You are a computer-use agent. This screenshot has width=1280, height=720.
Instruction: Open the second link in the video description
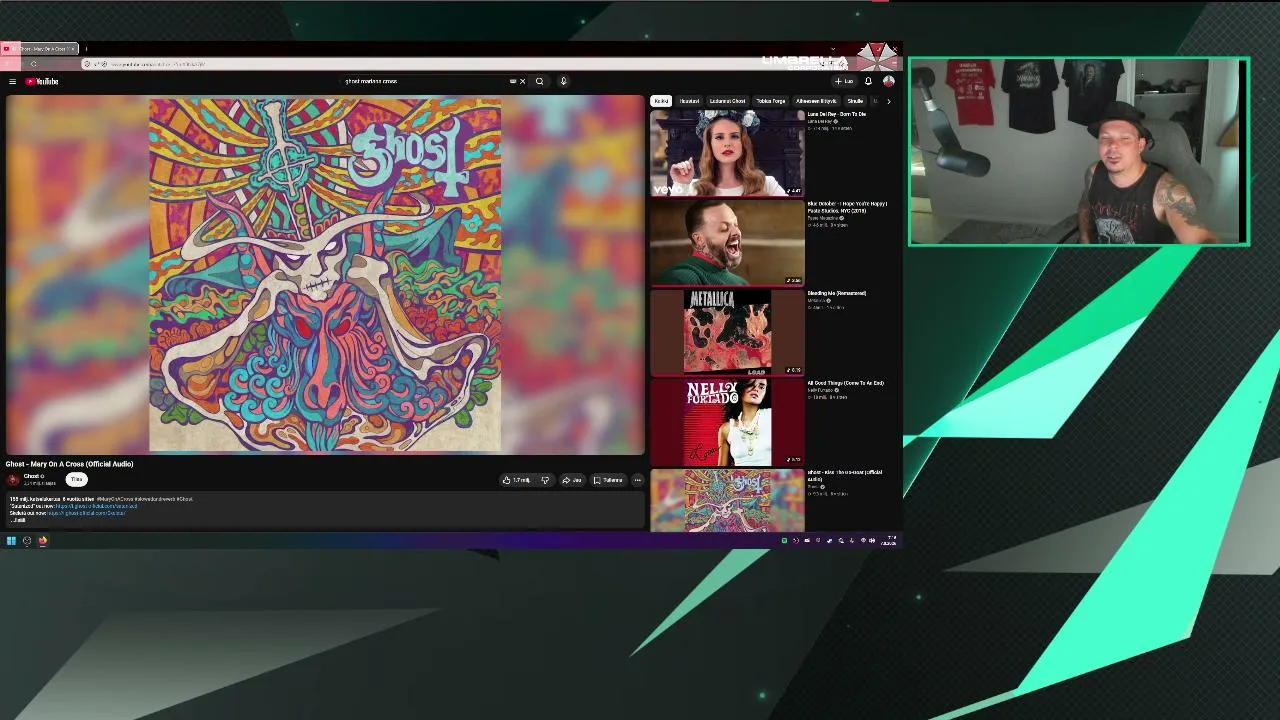click(86, 513)
